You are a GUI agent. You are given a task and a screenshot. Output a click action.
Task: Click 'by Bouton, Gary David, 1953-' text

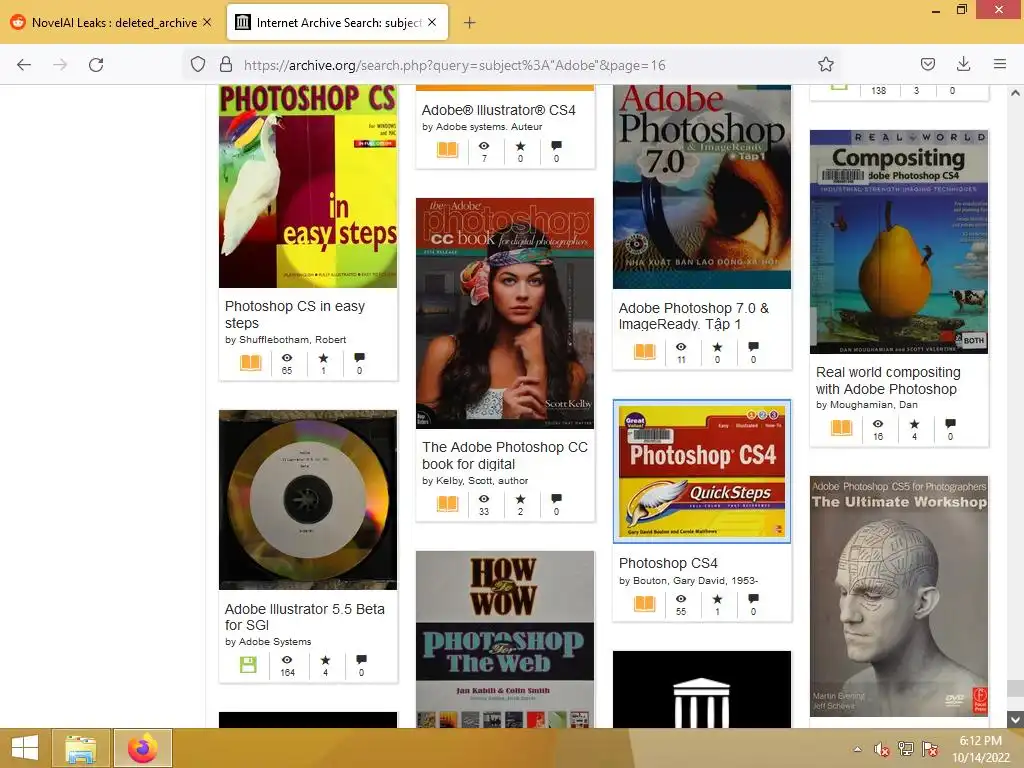[688, 581]
